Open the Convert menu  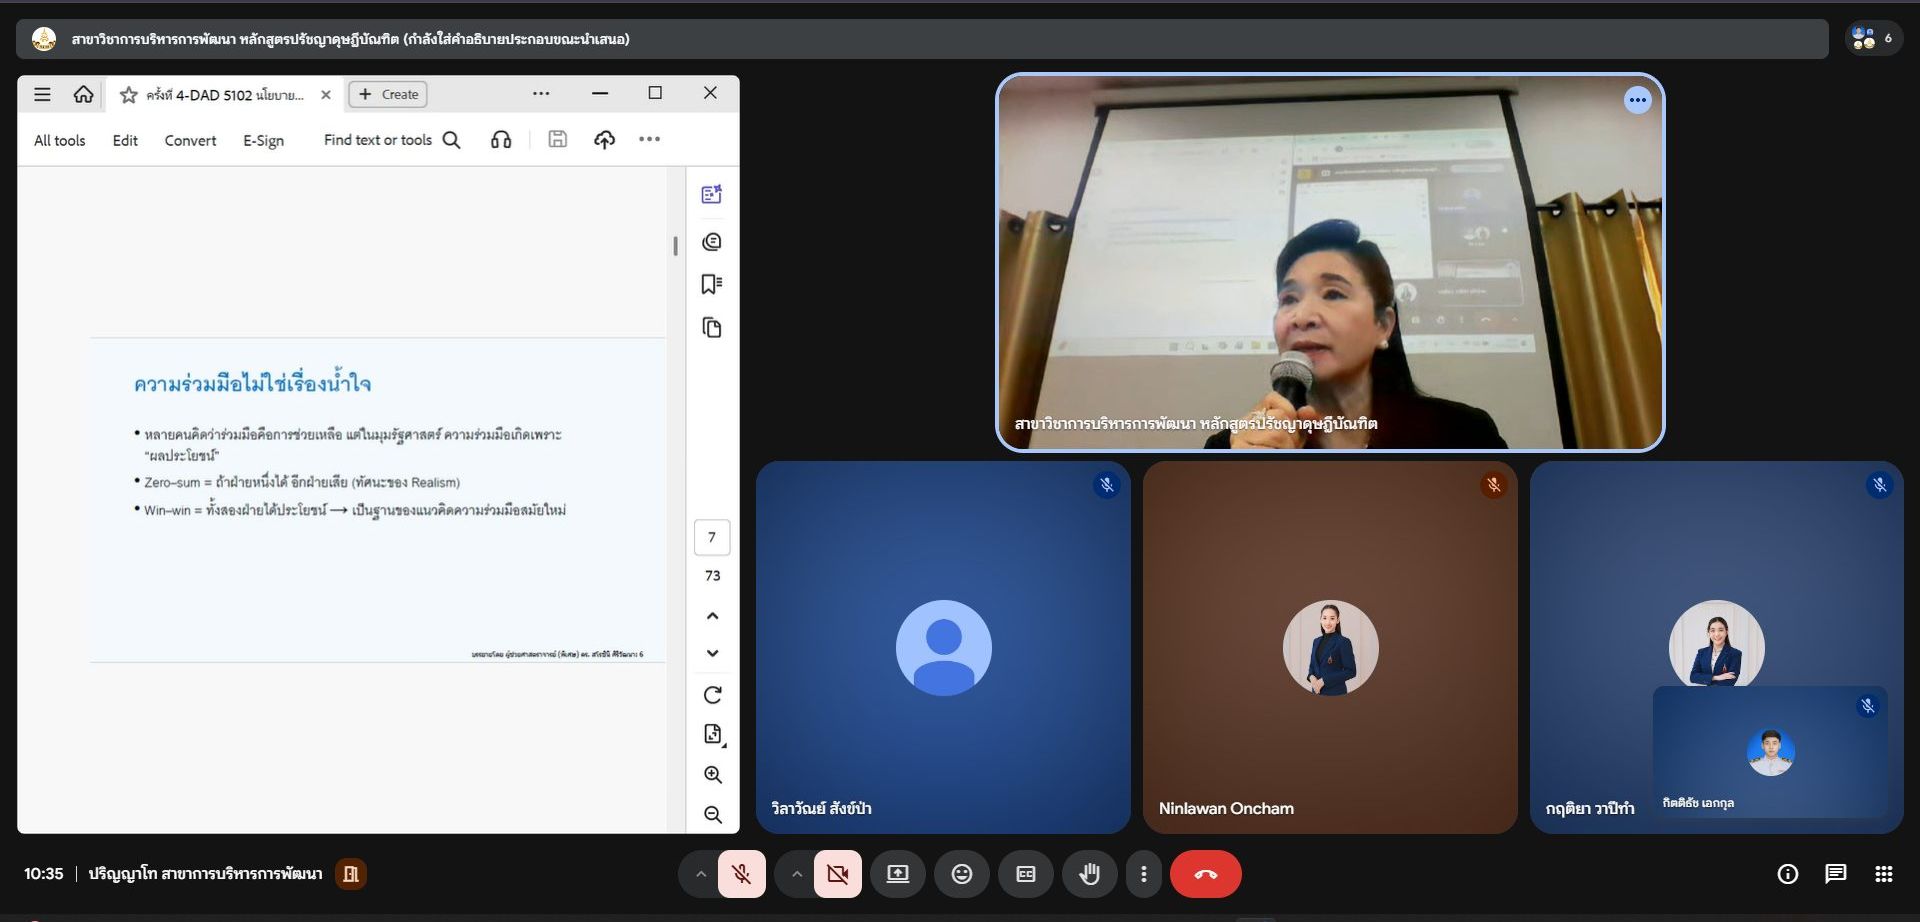[x=190, y=141]
